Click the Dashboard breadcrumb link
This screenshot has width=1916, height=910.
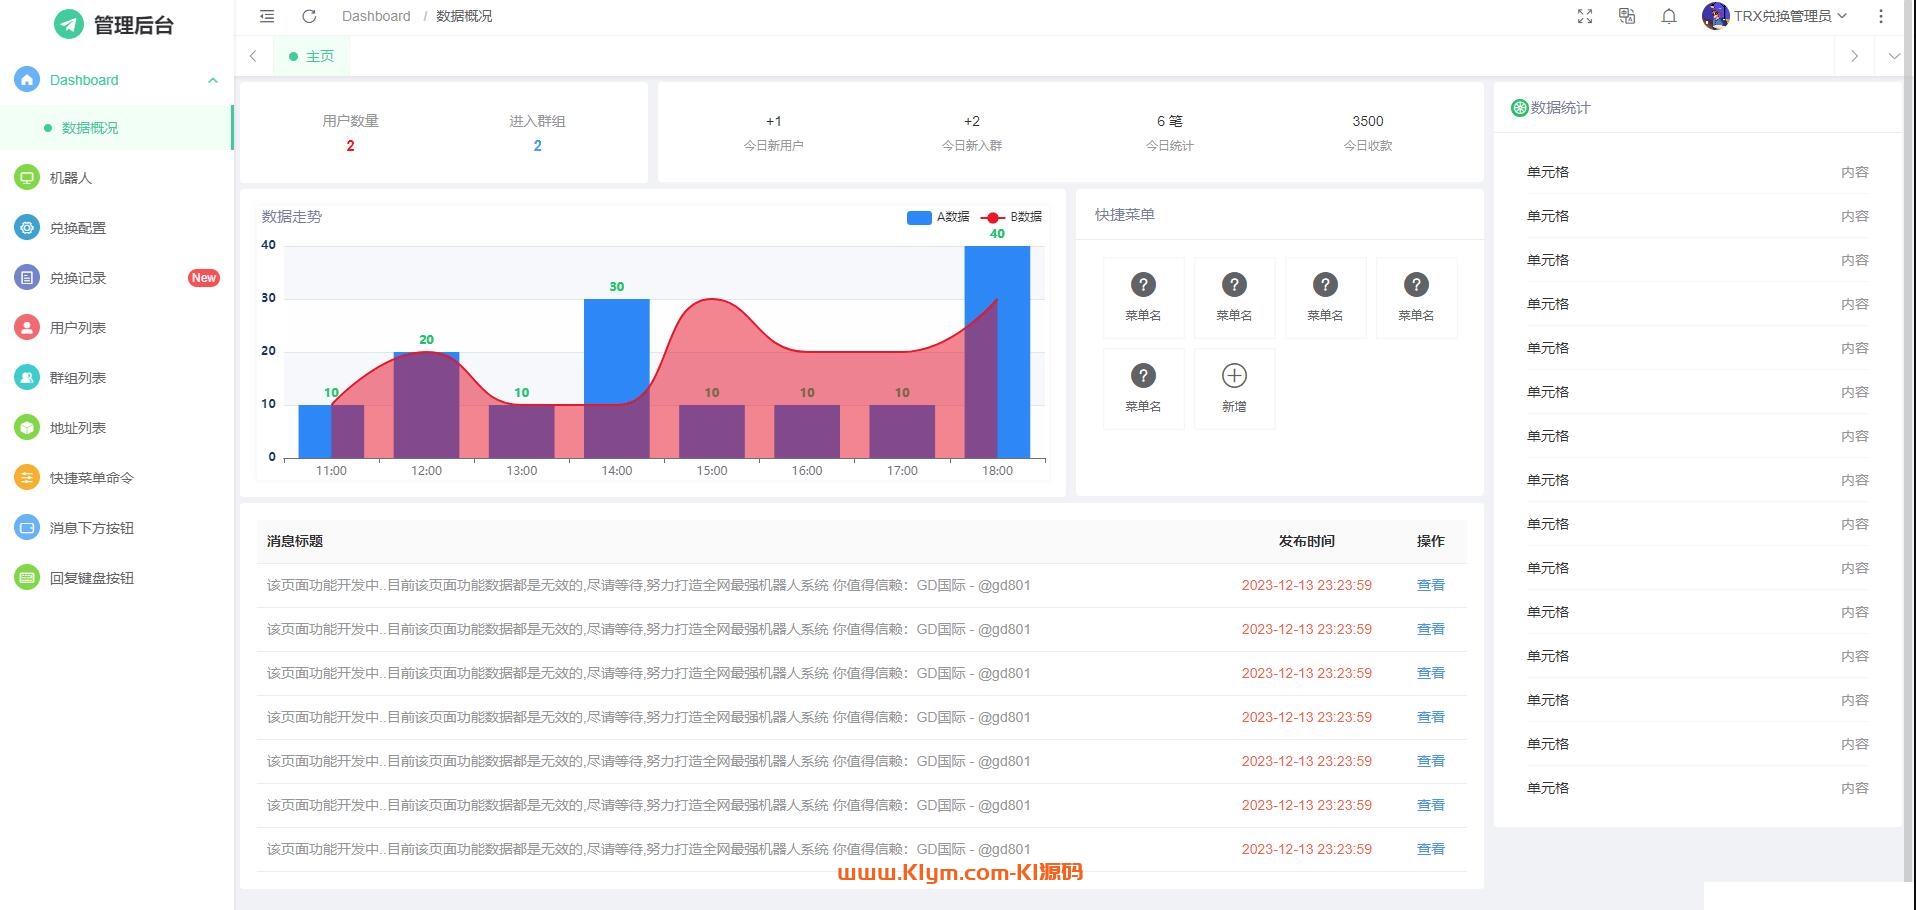pos(376,16)
